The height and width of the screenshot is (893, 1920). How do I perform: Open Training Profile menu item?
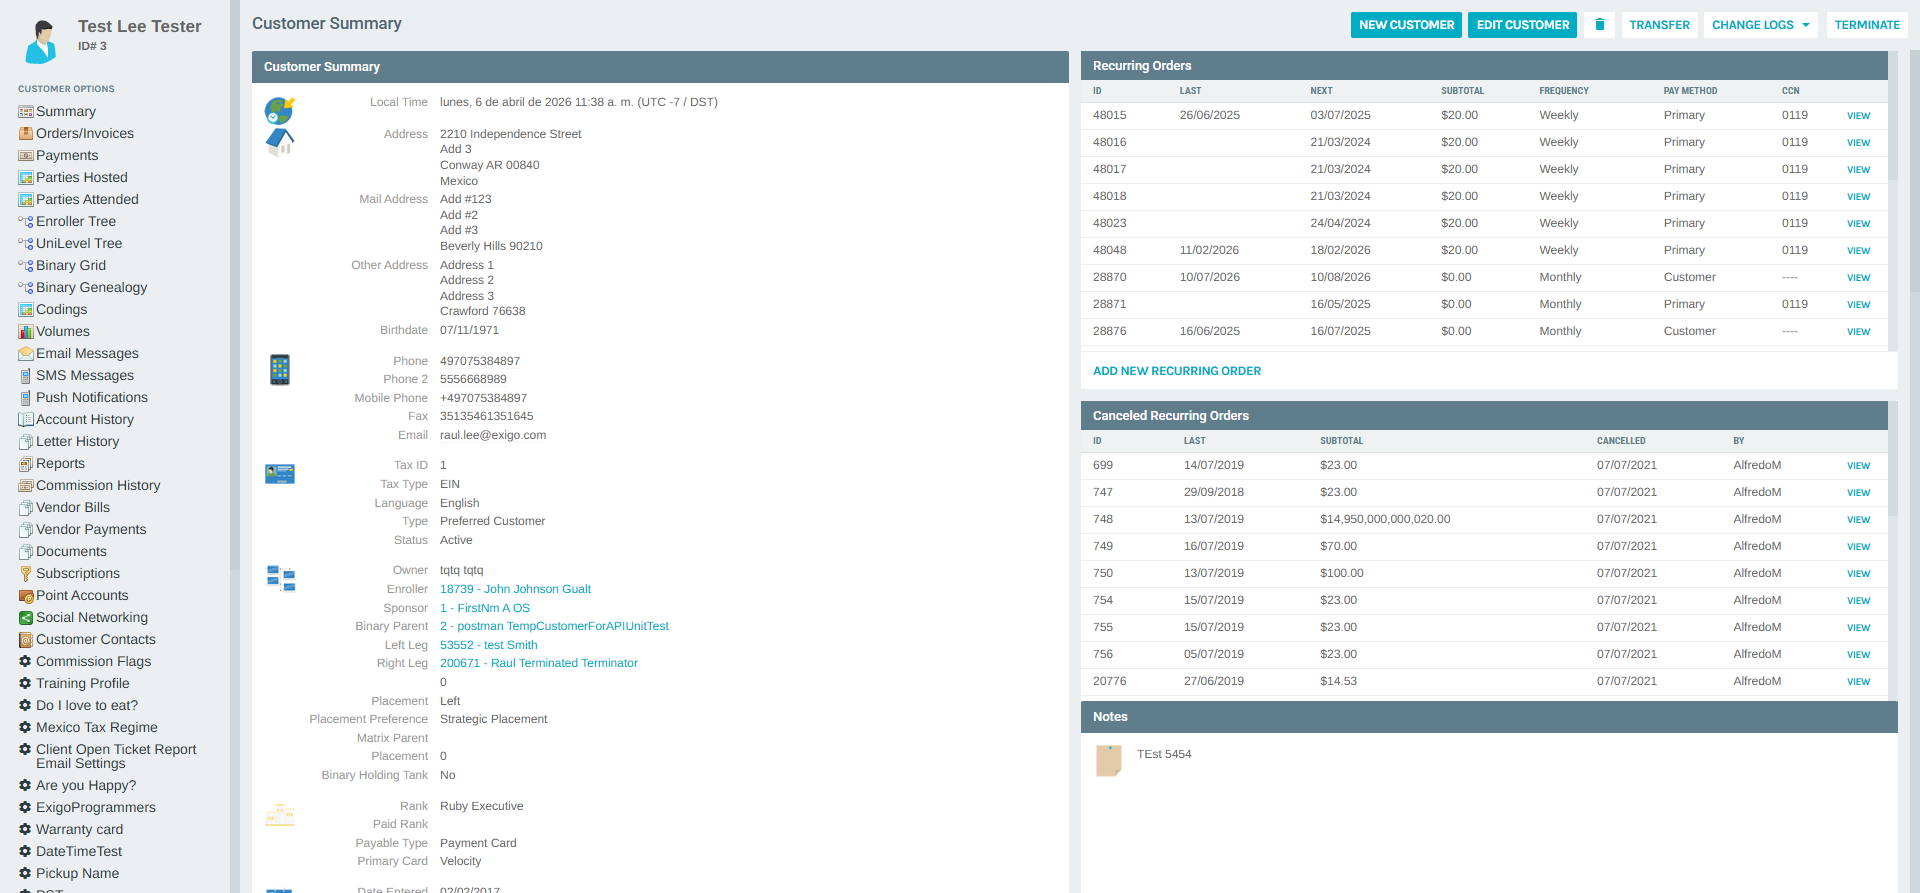point(83,684)
